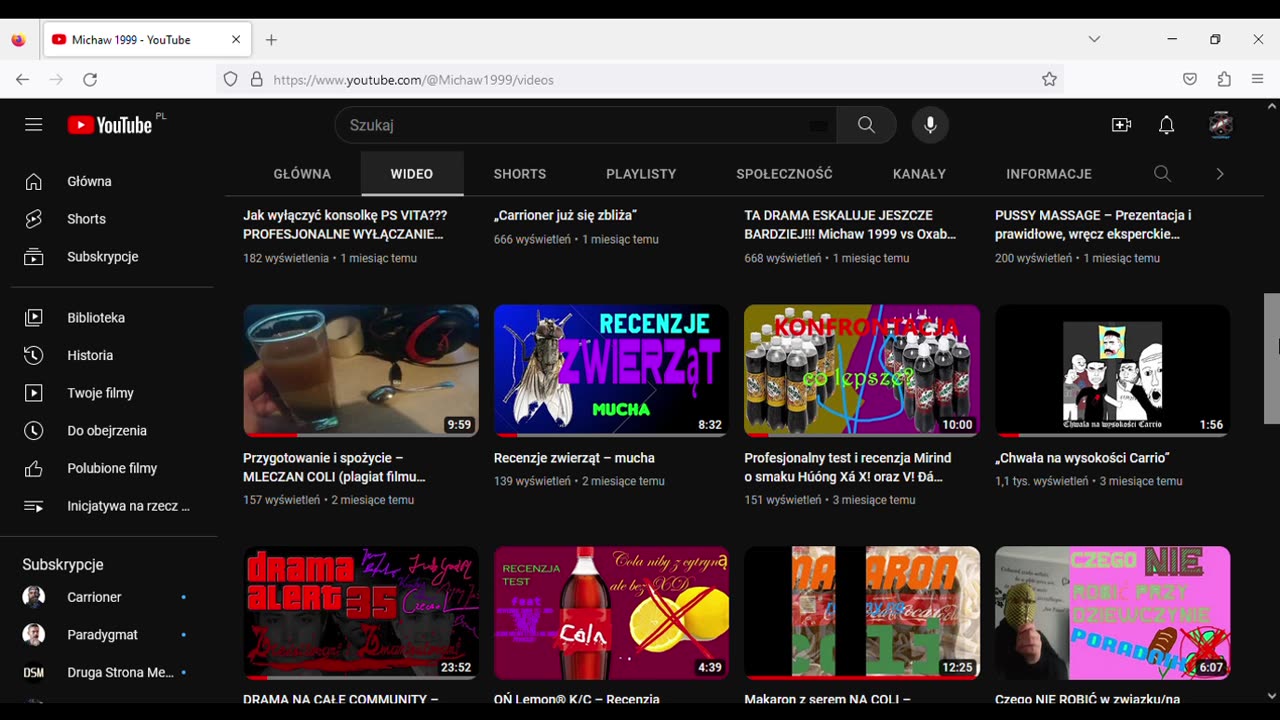Open the YouTube hamburger guide menu
Viewport: 1280px width, 720px height.
point(34,125)
